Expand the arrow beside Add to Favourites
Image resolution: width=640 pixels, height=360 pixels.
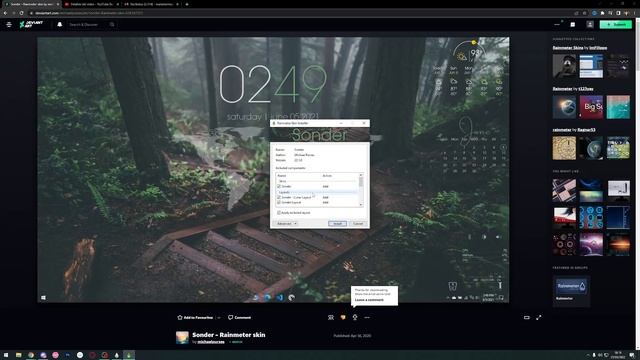click(x=219, y=318)
